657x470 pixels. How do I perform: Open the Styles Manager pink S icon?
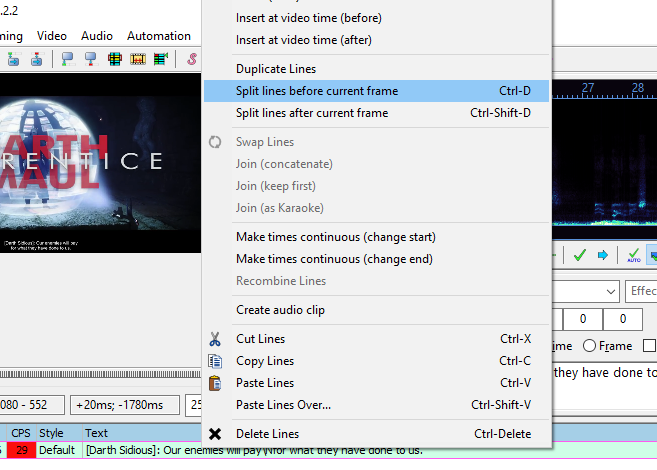coord(192,59)
